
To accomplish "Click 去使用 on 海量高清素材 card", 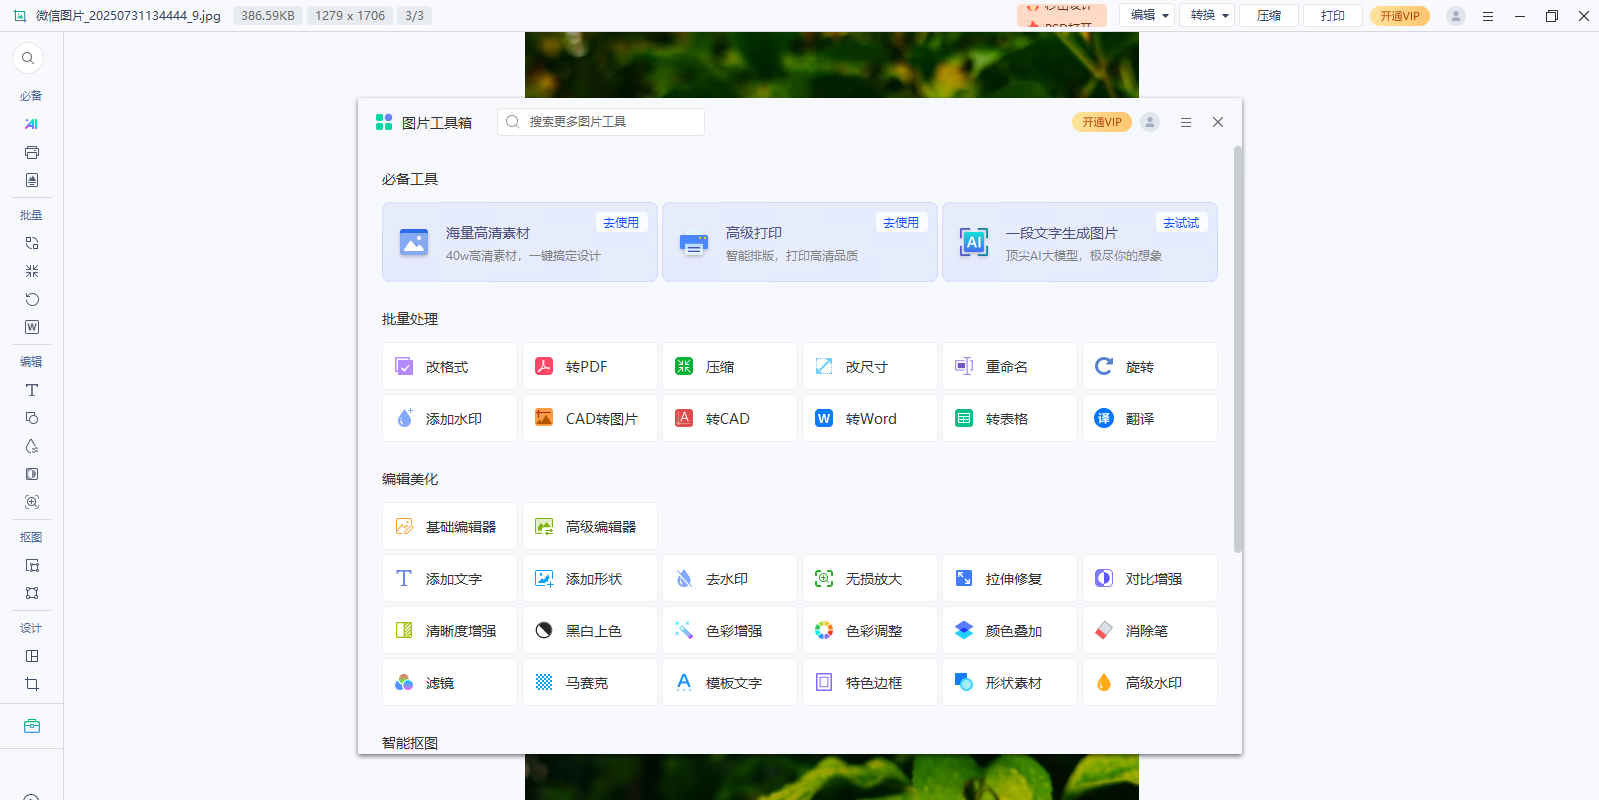I will [x=621, y=223].
